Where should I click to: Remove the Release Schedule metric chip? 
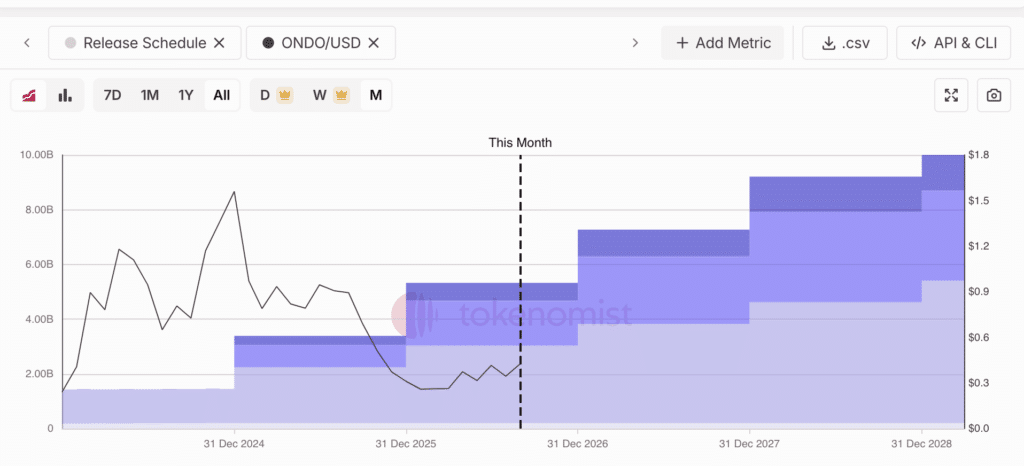pos(219,43)
